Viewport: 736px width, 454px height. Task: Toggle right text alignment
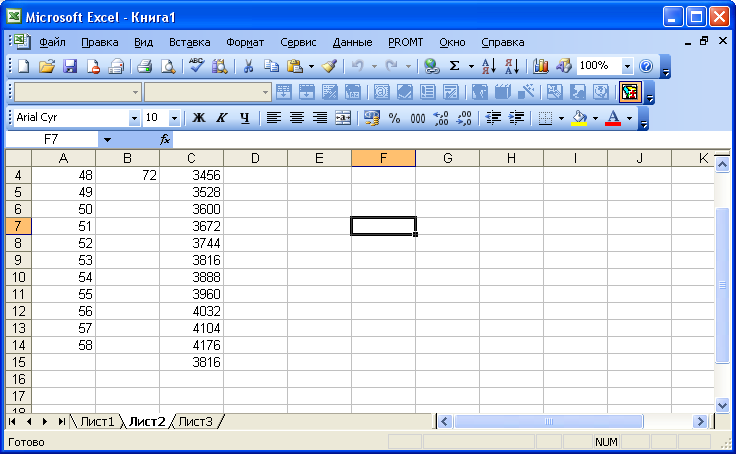point(320,117)
